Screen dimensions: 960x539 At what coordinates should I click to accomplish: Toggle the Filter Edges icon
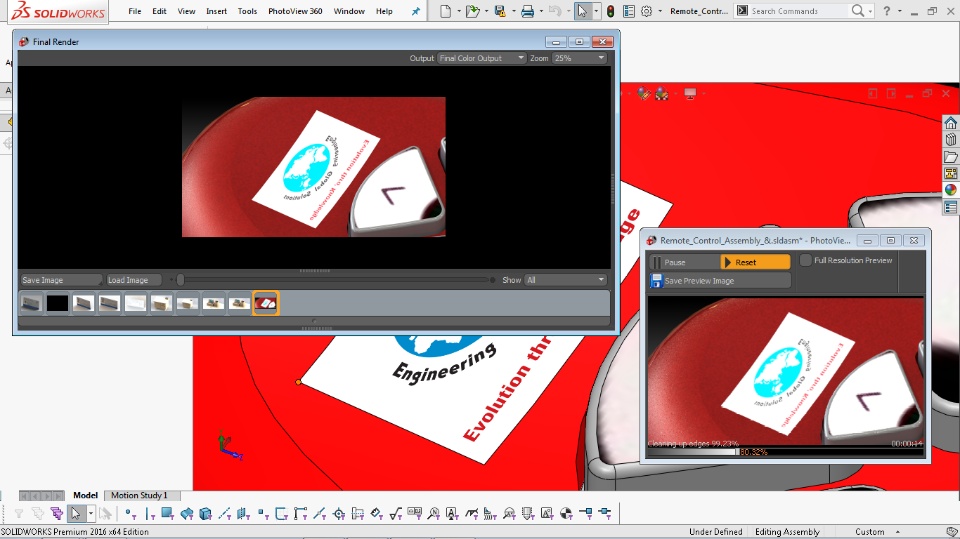(x=149, y=513)
